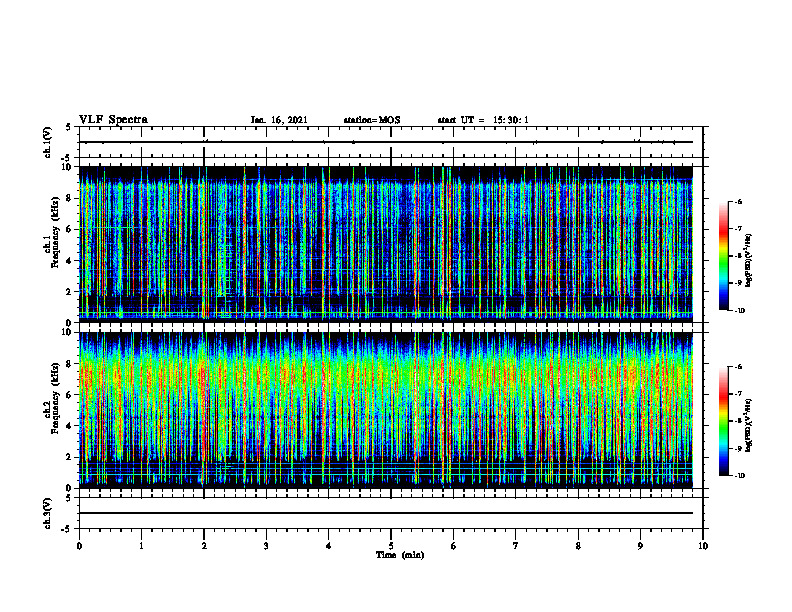The height and width of the screenshot is (612, 792).
Task: Click the "-6" tick on the ch.1 colorbar
Action: pyautogui.click(x=739, y=202)
